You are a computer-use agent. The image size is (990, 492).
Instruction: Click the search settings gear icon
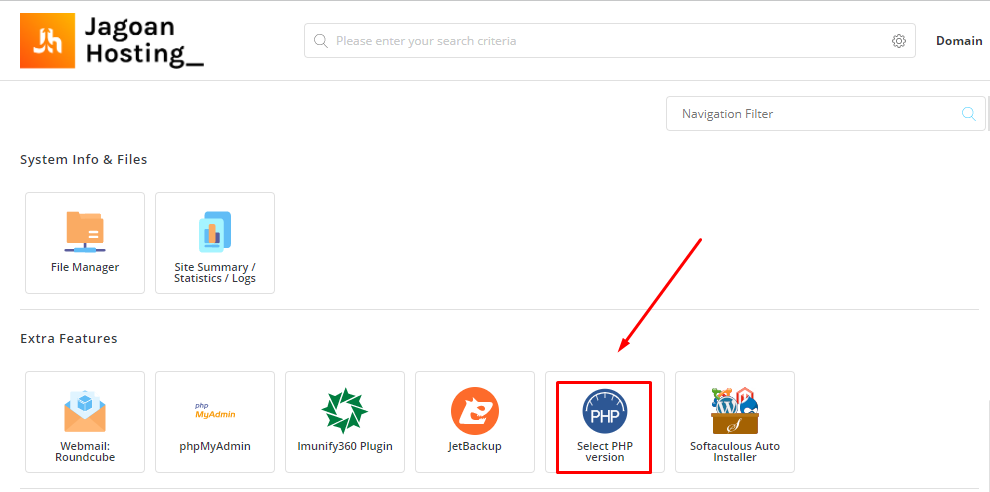click(x=898, y=41)
